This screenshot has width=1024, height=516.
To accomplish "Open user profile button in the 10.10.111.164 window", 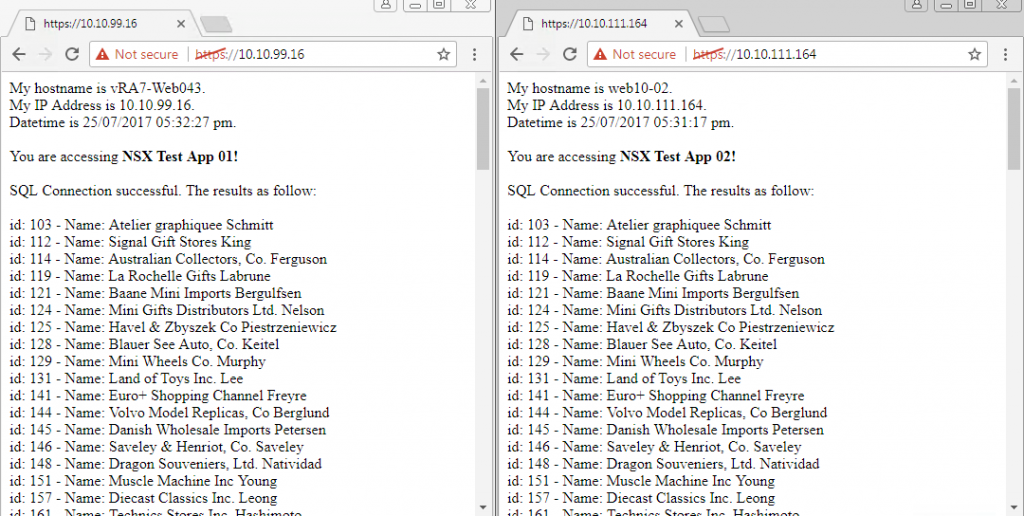I will [x=917, y=5].
